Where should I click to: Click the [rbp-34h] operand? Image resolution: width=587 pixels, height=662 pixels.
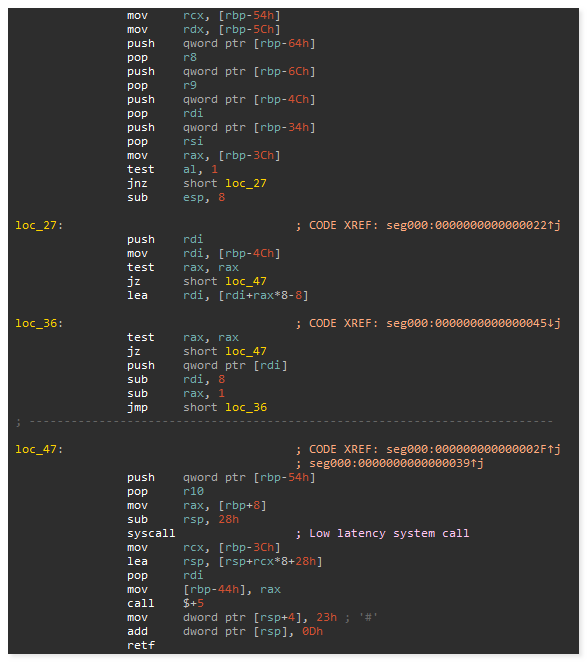284,128
